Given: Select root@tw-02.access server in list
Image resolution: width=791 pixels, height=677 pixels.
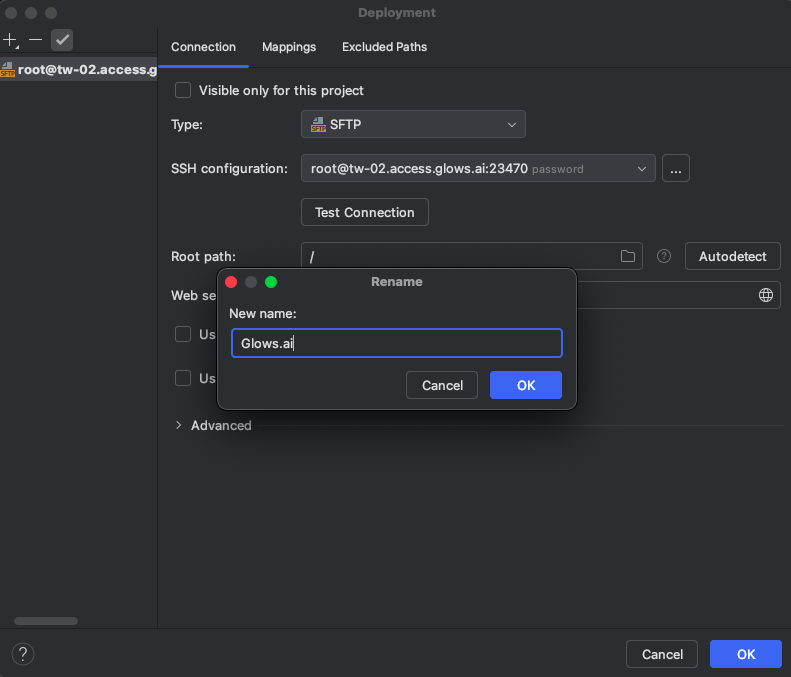Looking at the screenshot, I should click(79, 70).
